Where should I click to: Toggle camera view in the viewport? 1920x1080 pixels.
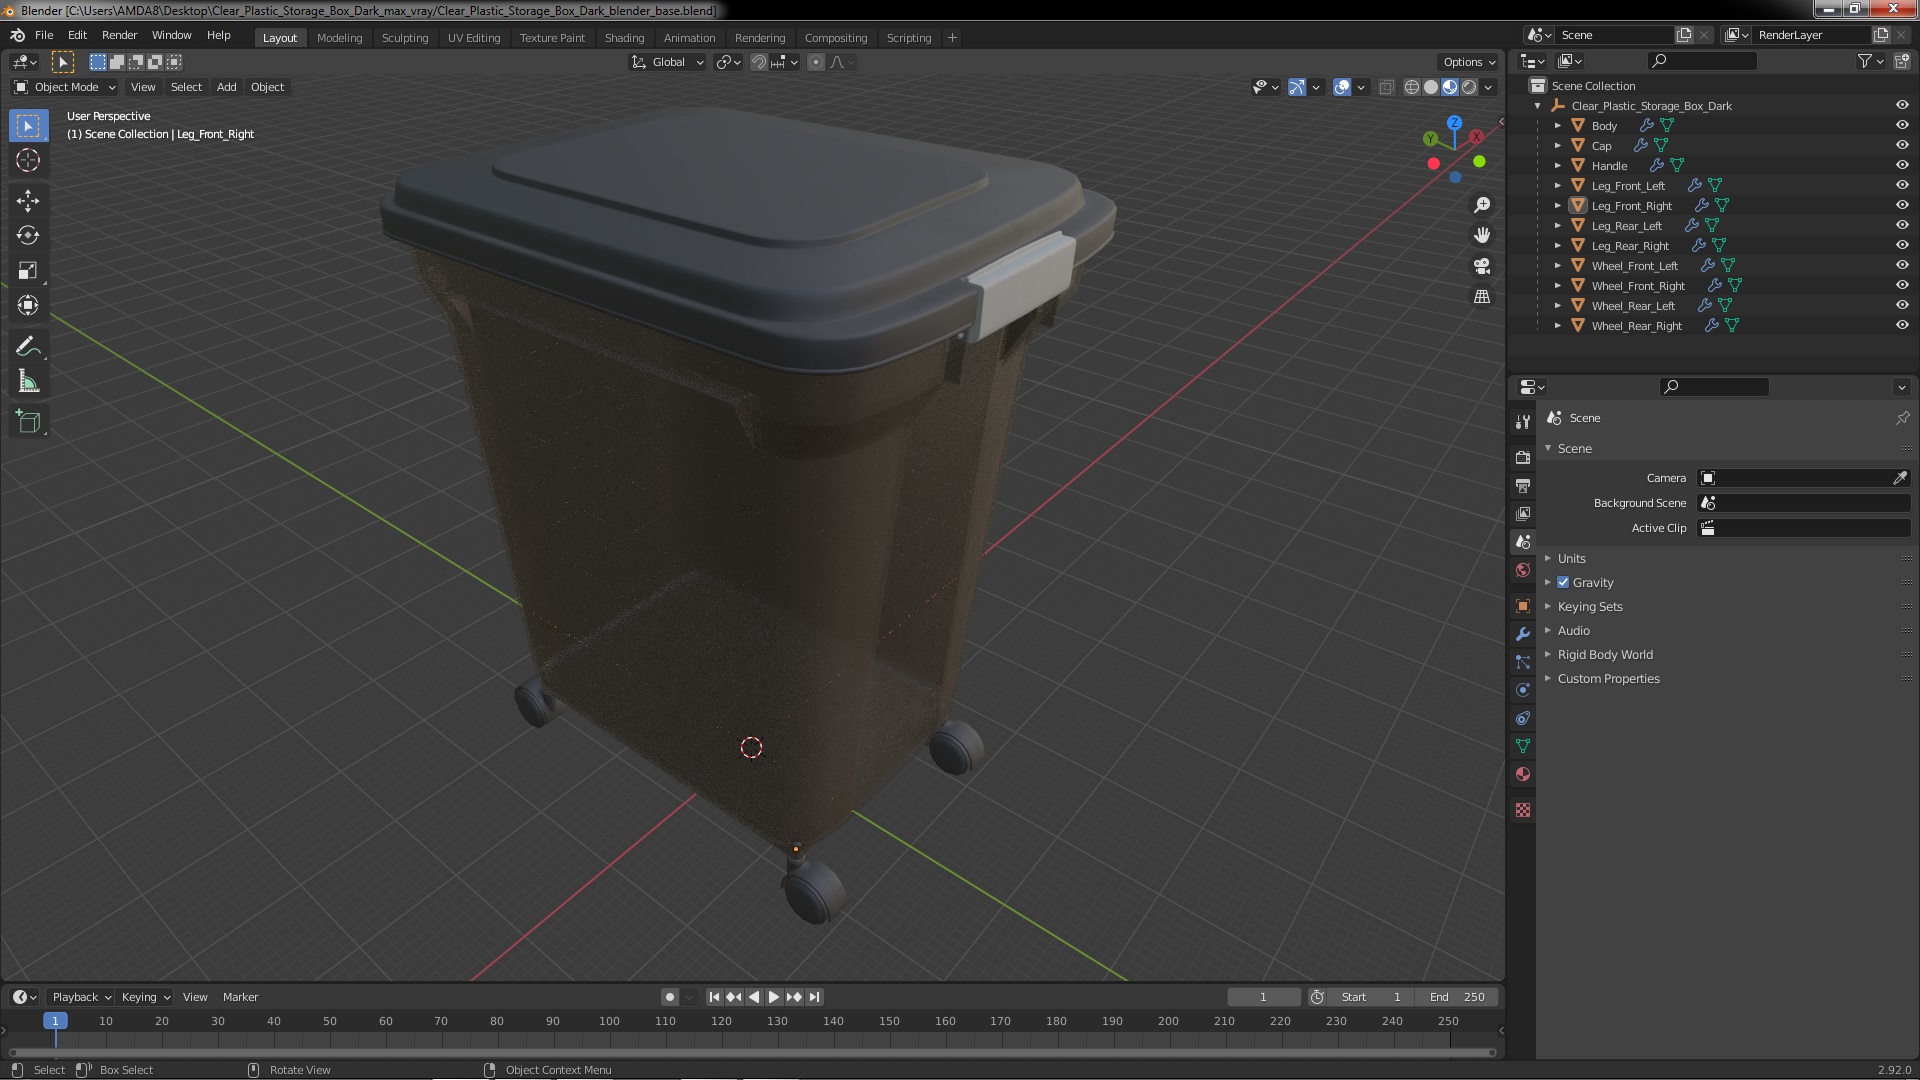[1482, 266]
